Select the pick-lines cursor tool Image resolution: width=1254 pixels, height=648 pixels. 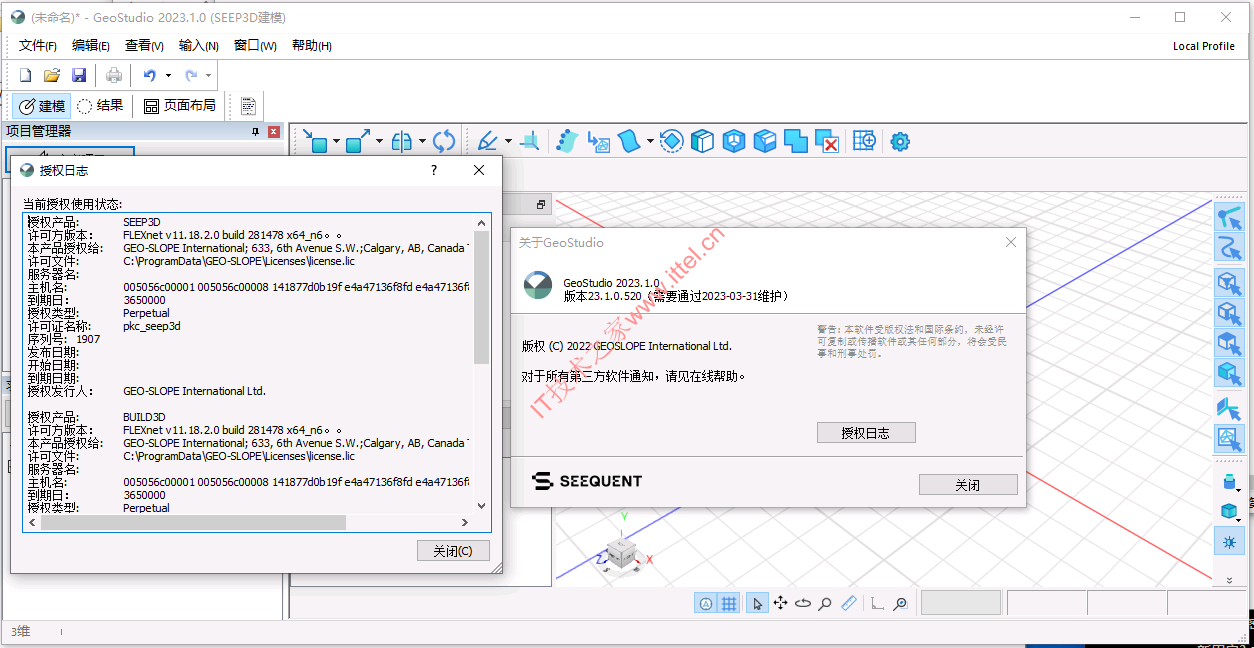point(1229,247)
